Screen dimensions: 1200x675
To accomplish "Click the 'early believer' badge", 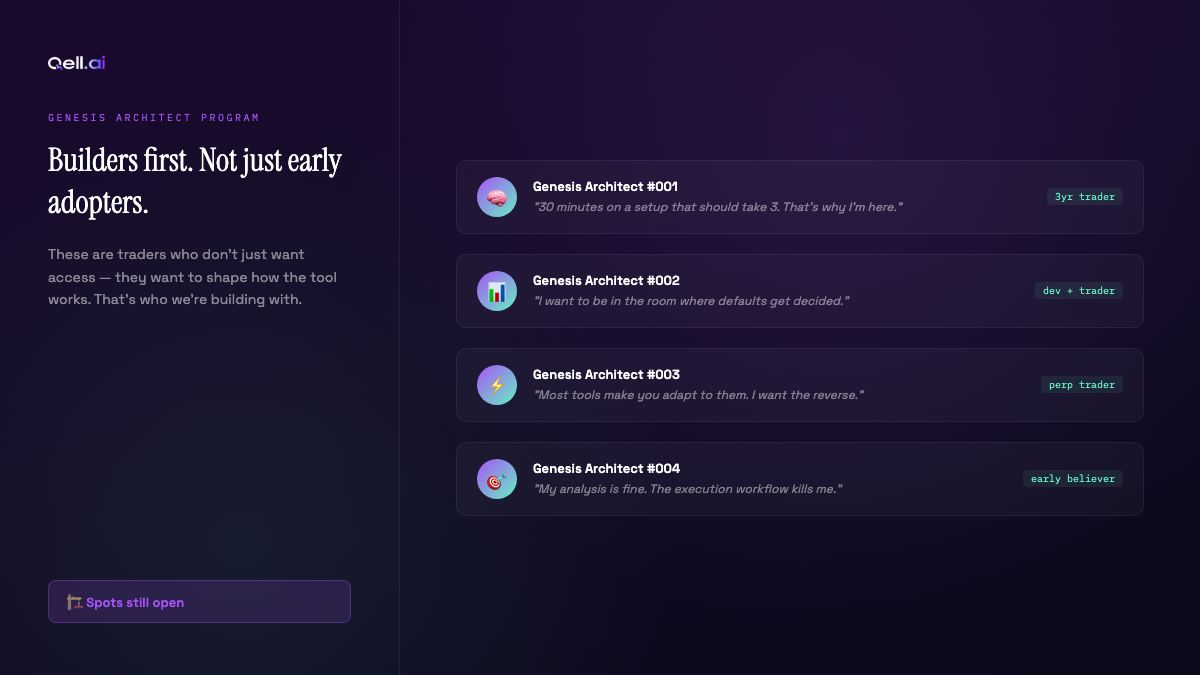I will (1072, 479).
